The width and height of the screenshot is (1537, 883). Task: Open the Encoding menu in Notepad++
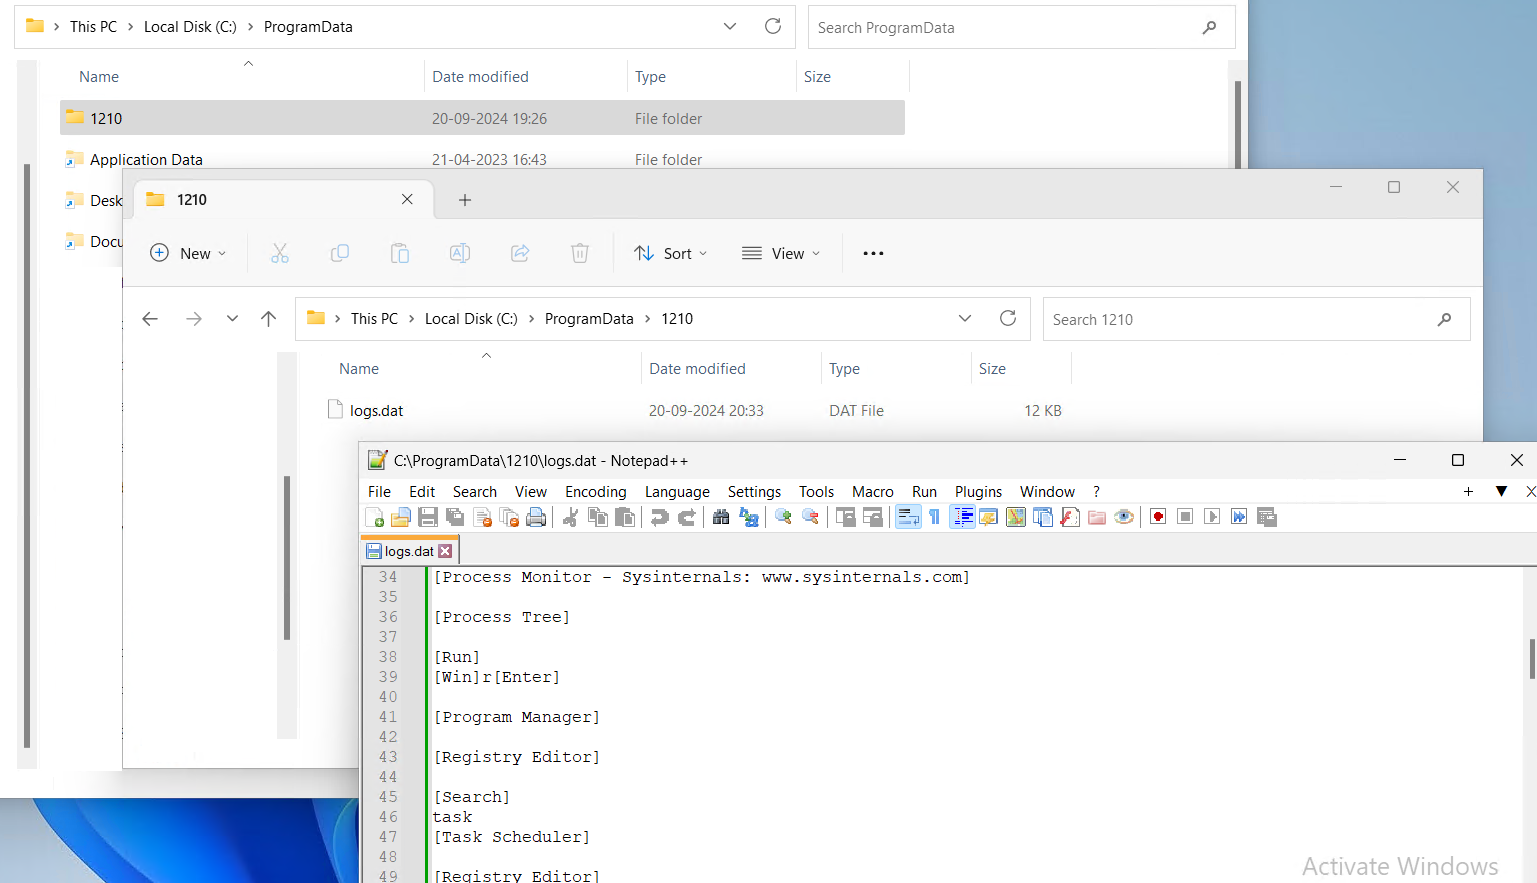[x=595, y=492]
